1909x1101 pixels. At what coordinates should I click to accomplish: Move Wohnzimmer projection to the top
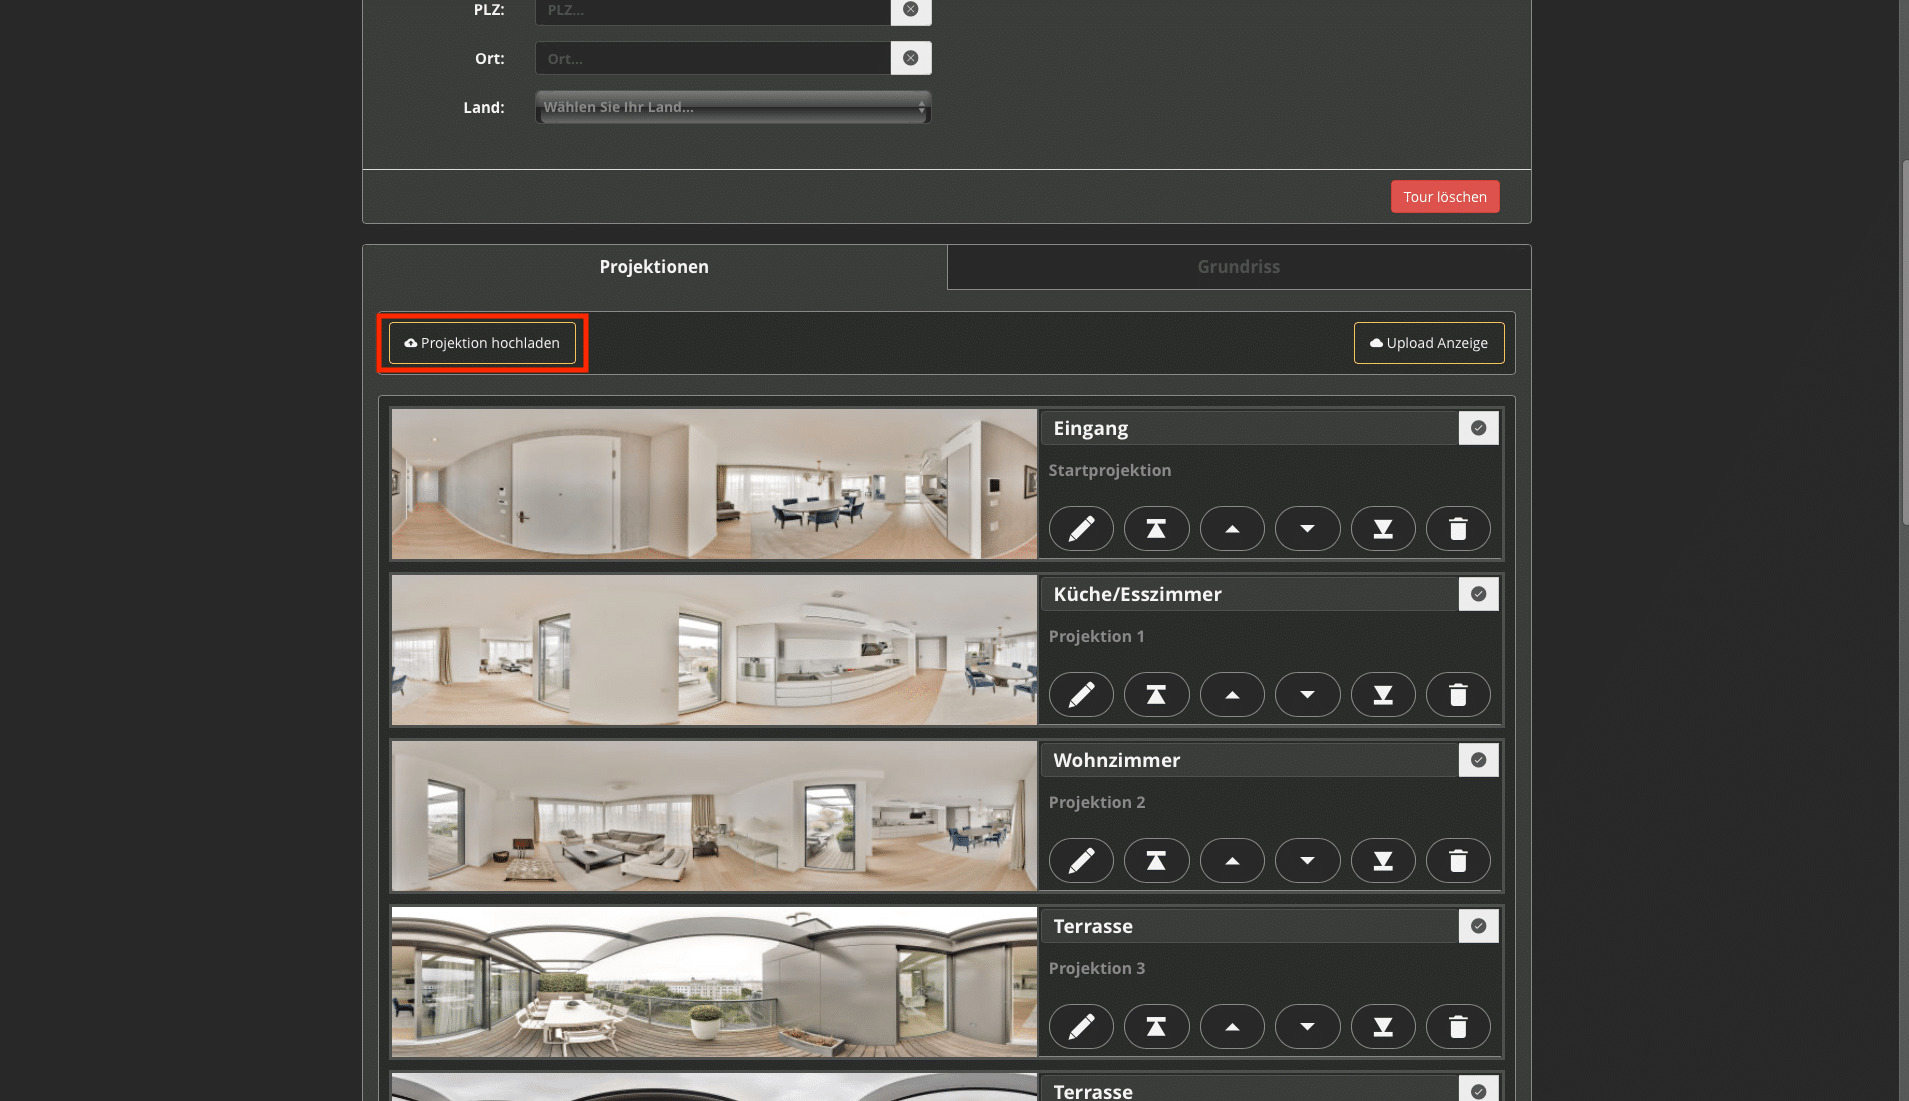coord(1156,861)
